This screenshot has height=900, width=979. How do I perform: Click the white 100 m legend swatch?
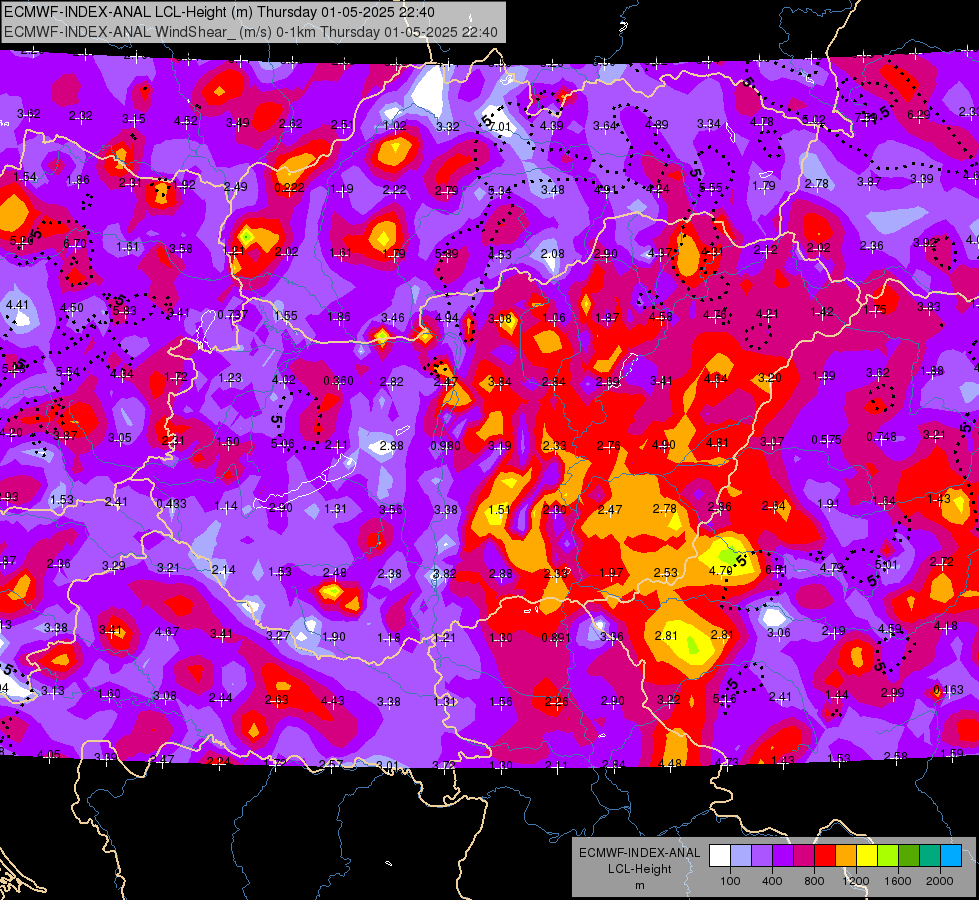pos(720,855)
